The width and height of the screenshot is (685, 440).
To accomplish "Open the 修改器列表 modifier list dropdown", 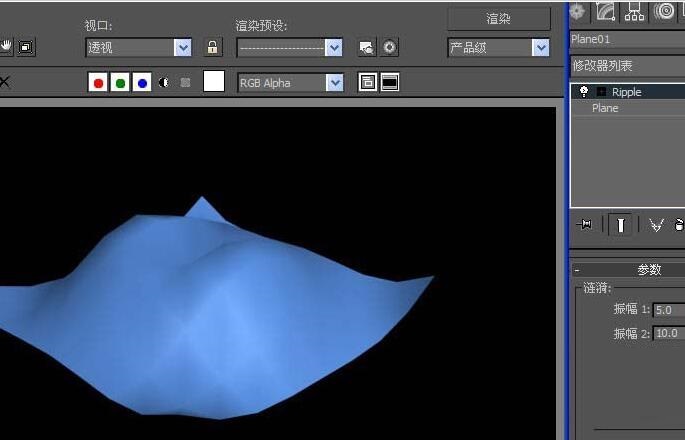I will 628,66.
